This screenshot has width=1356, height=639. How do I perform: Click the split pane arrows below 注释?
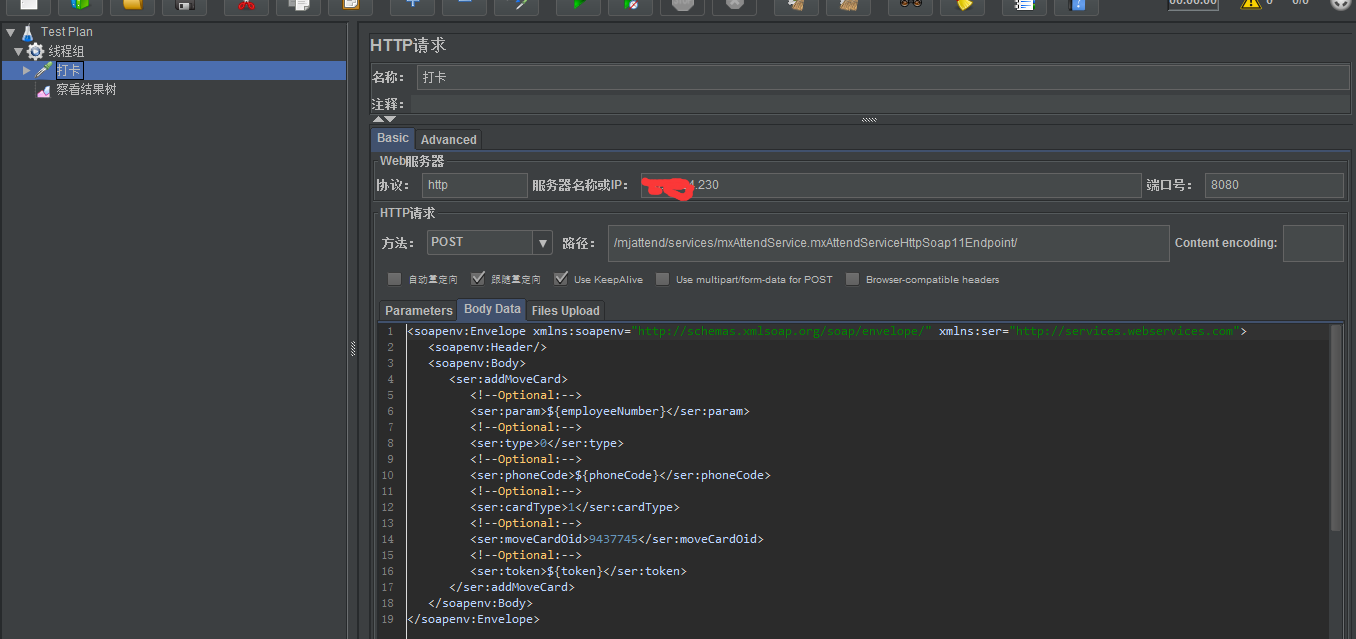pyautogui.click(x=384, y=119)
